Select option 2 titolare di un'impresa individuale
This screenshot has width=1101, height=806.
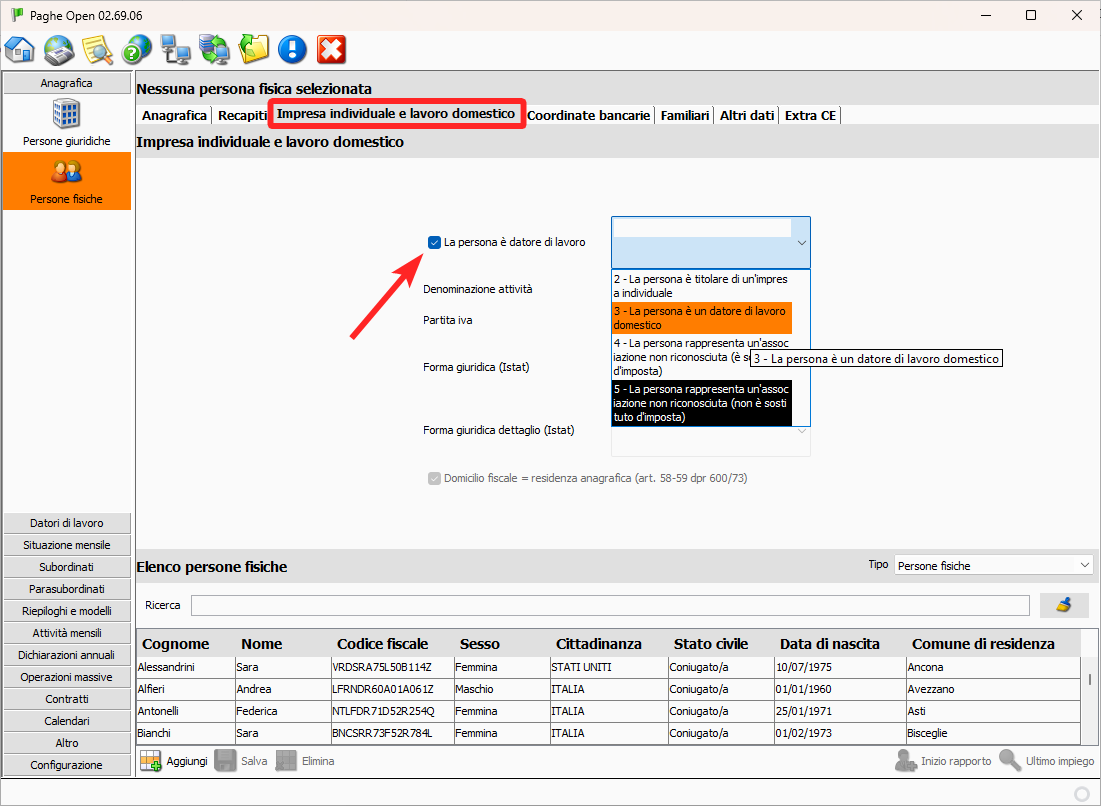701,286
